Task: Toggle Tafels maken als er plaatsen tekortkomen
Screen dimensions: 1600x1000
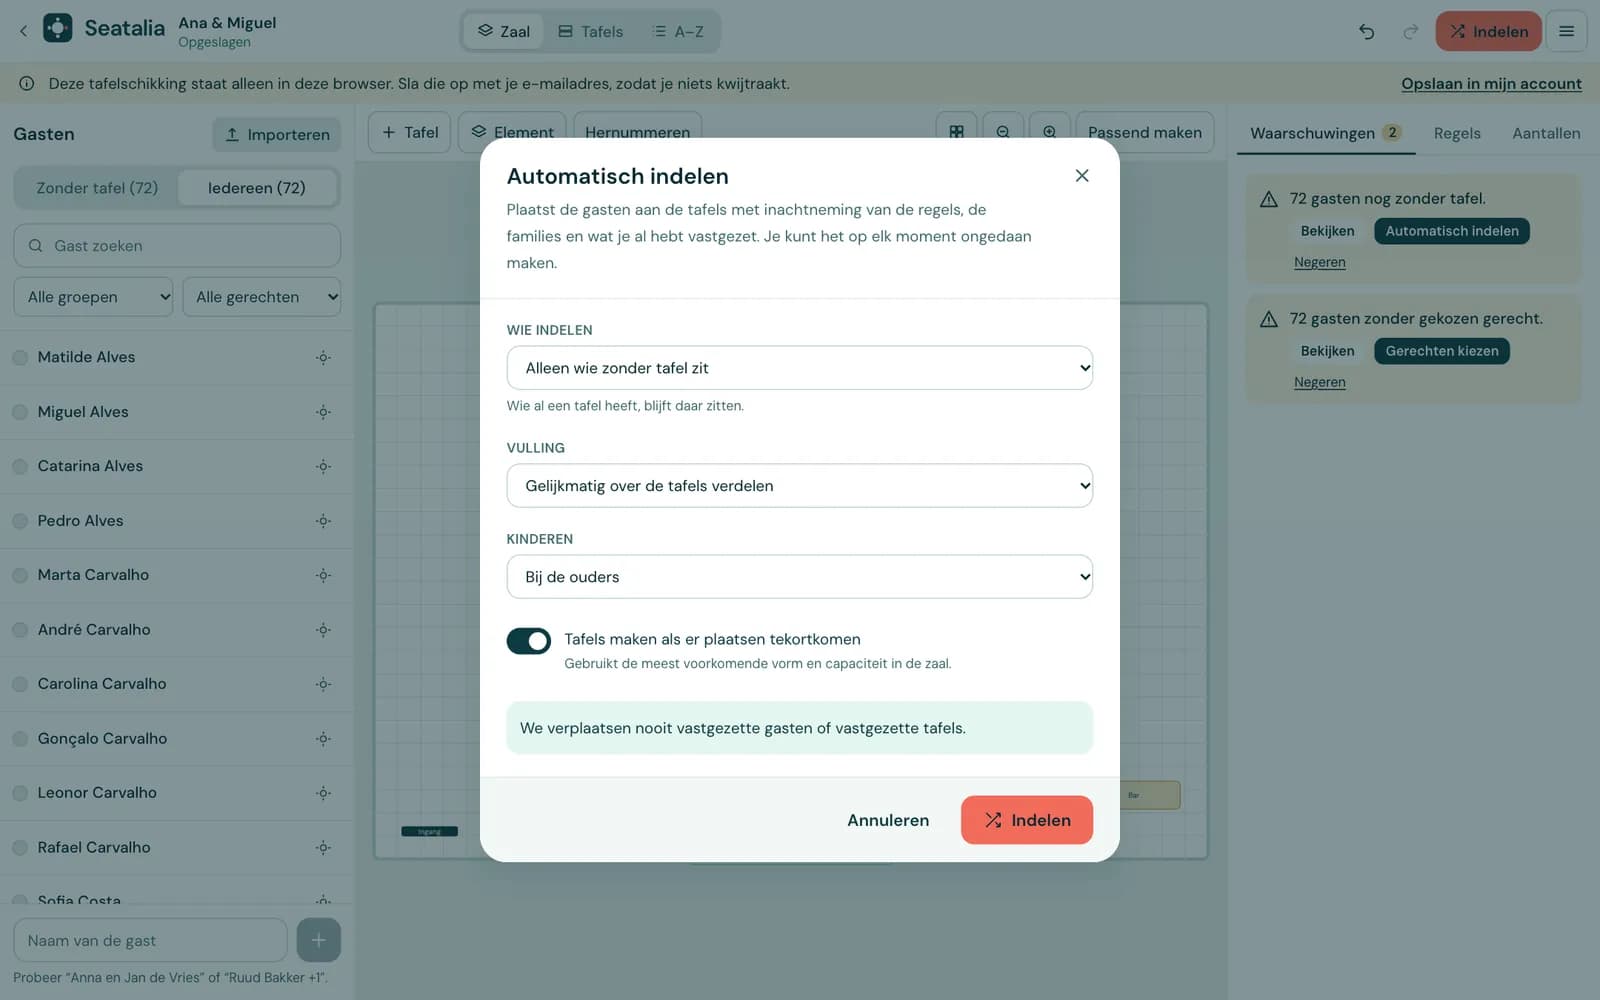Action: pos(529,641)
